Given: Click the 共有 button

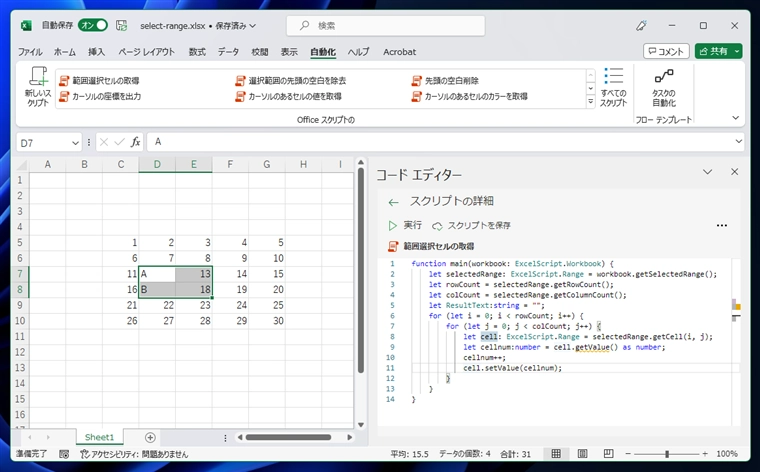Looking at the screenshot, I should 713,51.
